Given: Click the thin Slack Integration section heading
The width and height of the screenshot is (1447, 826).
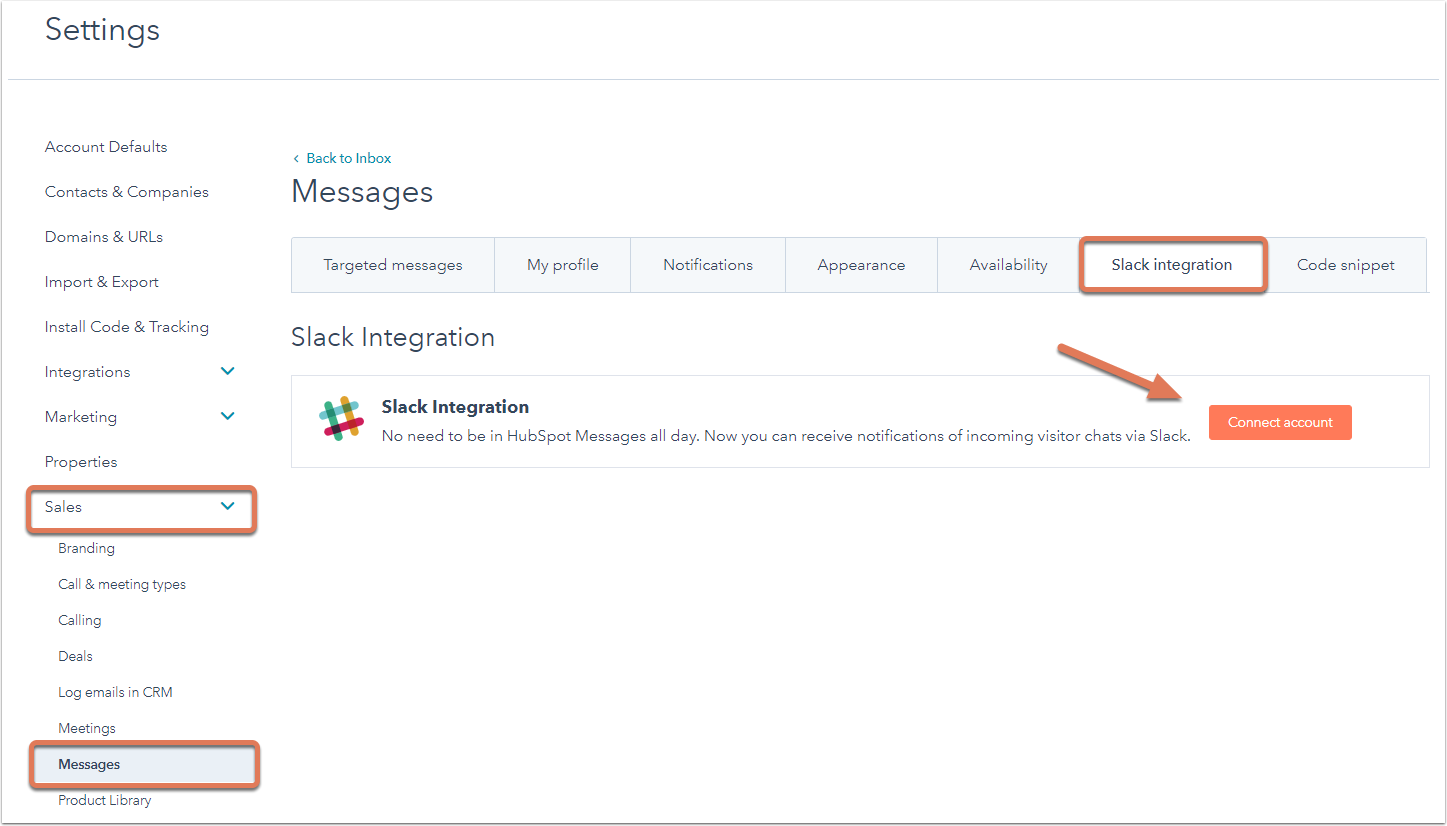Looking at the screenshot, I should pyautogui.click(x=393, y=337).
